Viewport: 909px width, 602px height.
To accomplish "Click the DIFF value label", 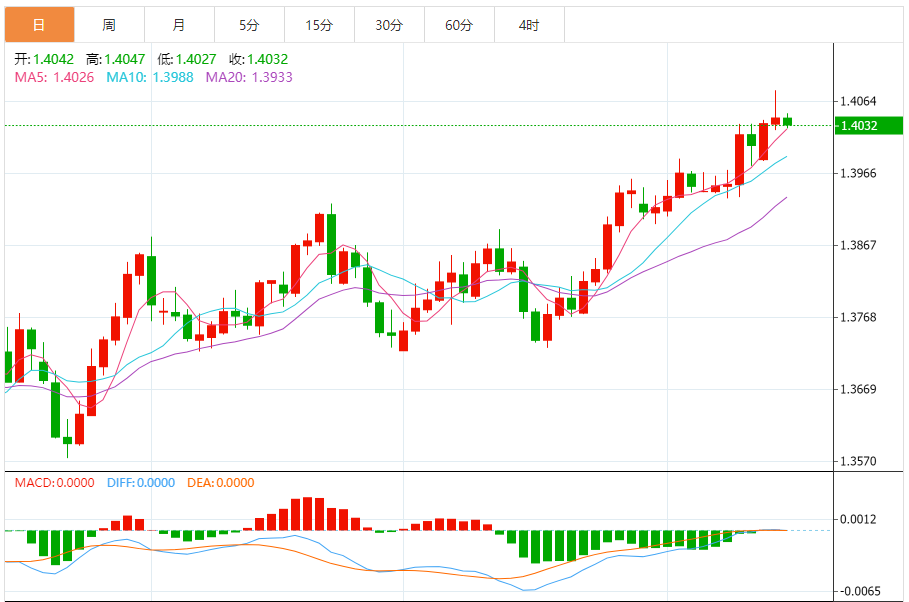I will [140, 483].
